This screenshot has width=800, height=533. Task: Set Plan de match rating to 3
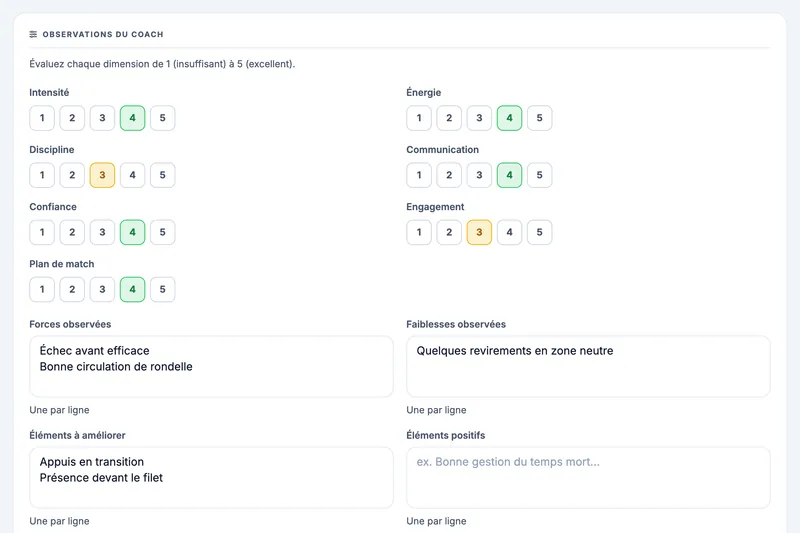click(x=102, y=289)
